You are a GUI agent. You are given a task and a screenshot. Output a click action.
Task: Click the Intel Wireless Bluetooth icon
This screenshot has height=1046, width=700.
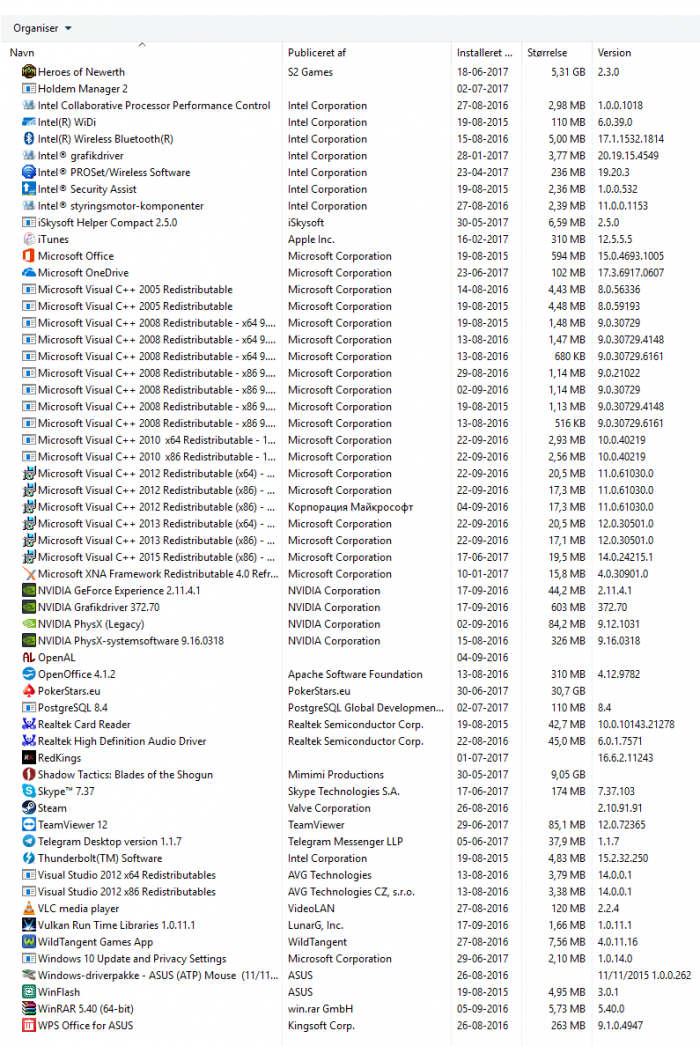tap(29, 139)
